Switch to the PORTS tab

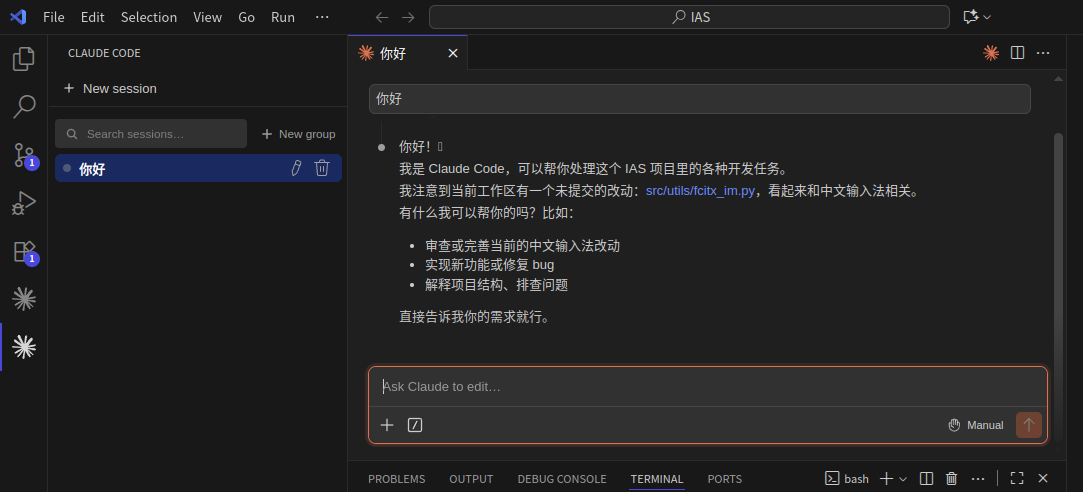(x=725, y=479)
